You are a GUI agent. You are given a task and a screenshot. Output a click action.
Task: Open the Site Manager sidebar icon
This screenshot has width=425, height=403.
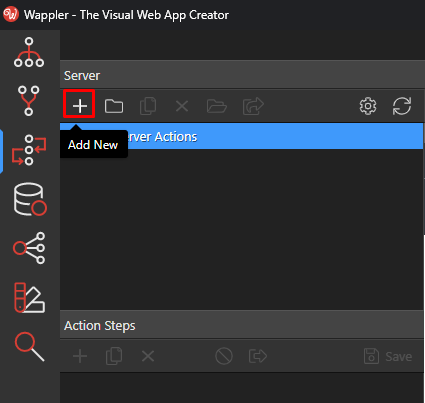click(x=29, y=52)
